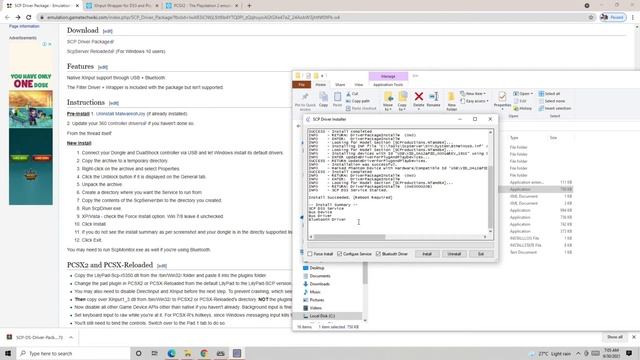Bookmark this page with the star icon

tap(591, 18)
